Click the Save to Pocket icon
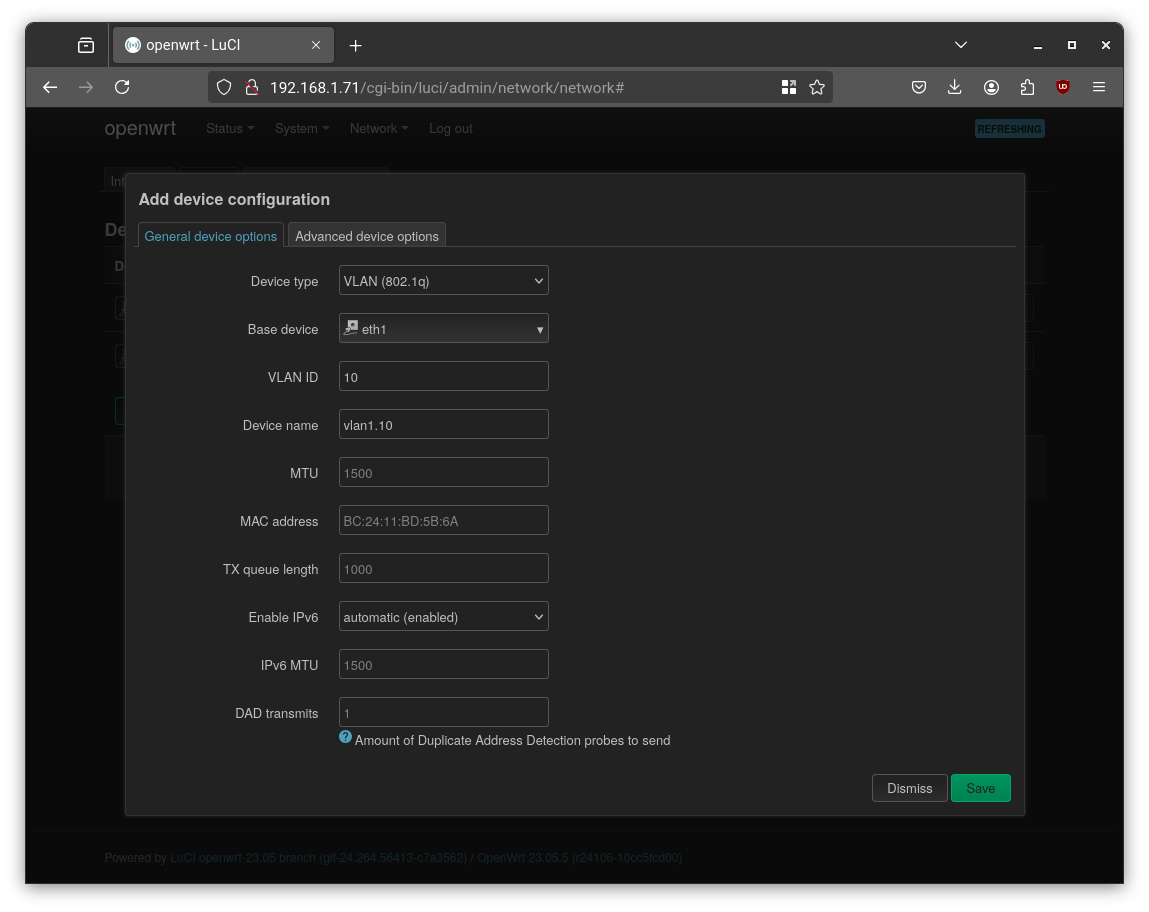The height and width of the screenshot is (912, 1149). coord(919,87)
